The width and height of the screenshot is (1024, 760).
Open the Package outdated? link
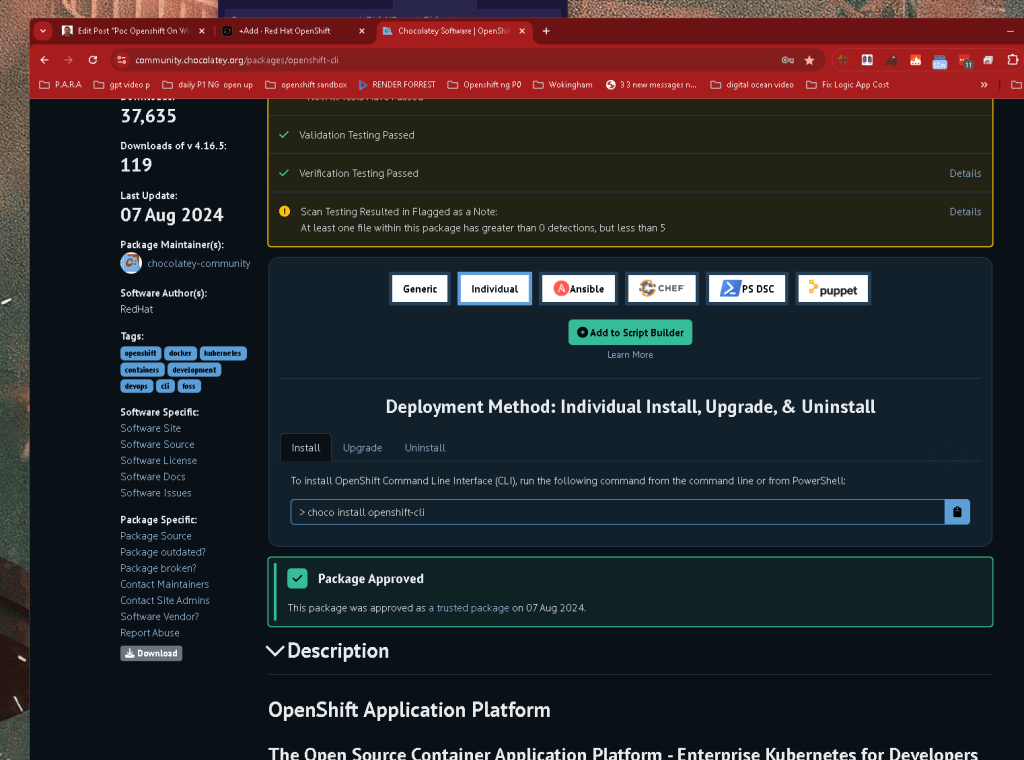coord(163,552)
